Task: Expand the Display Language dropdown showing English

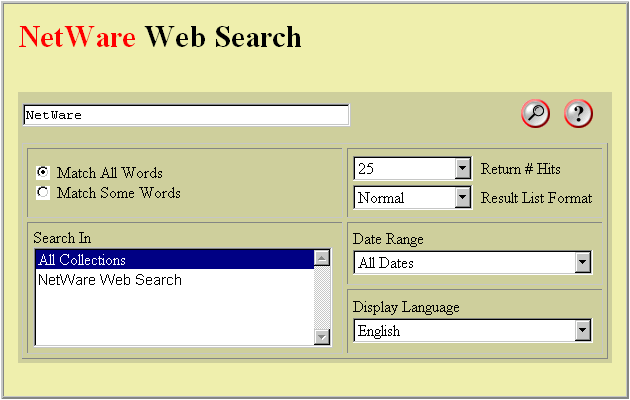Action: (473, 331)
